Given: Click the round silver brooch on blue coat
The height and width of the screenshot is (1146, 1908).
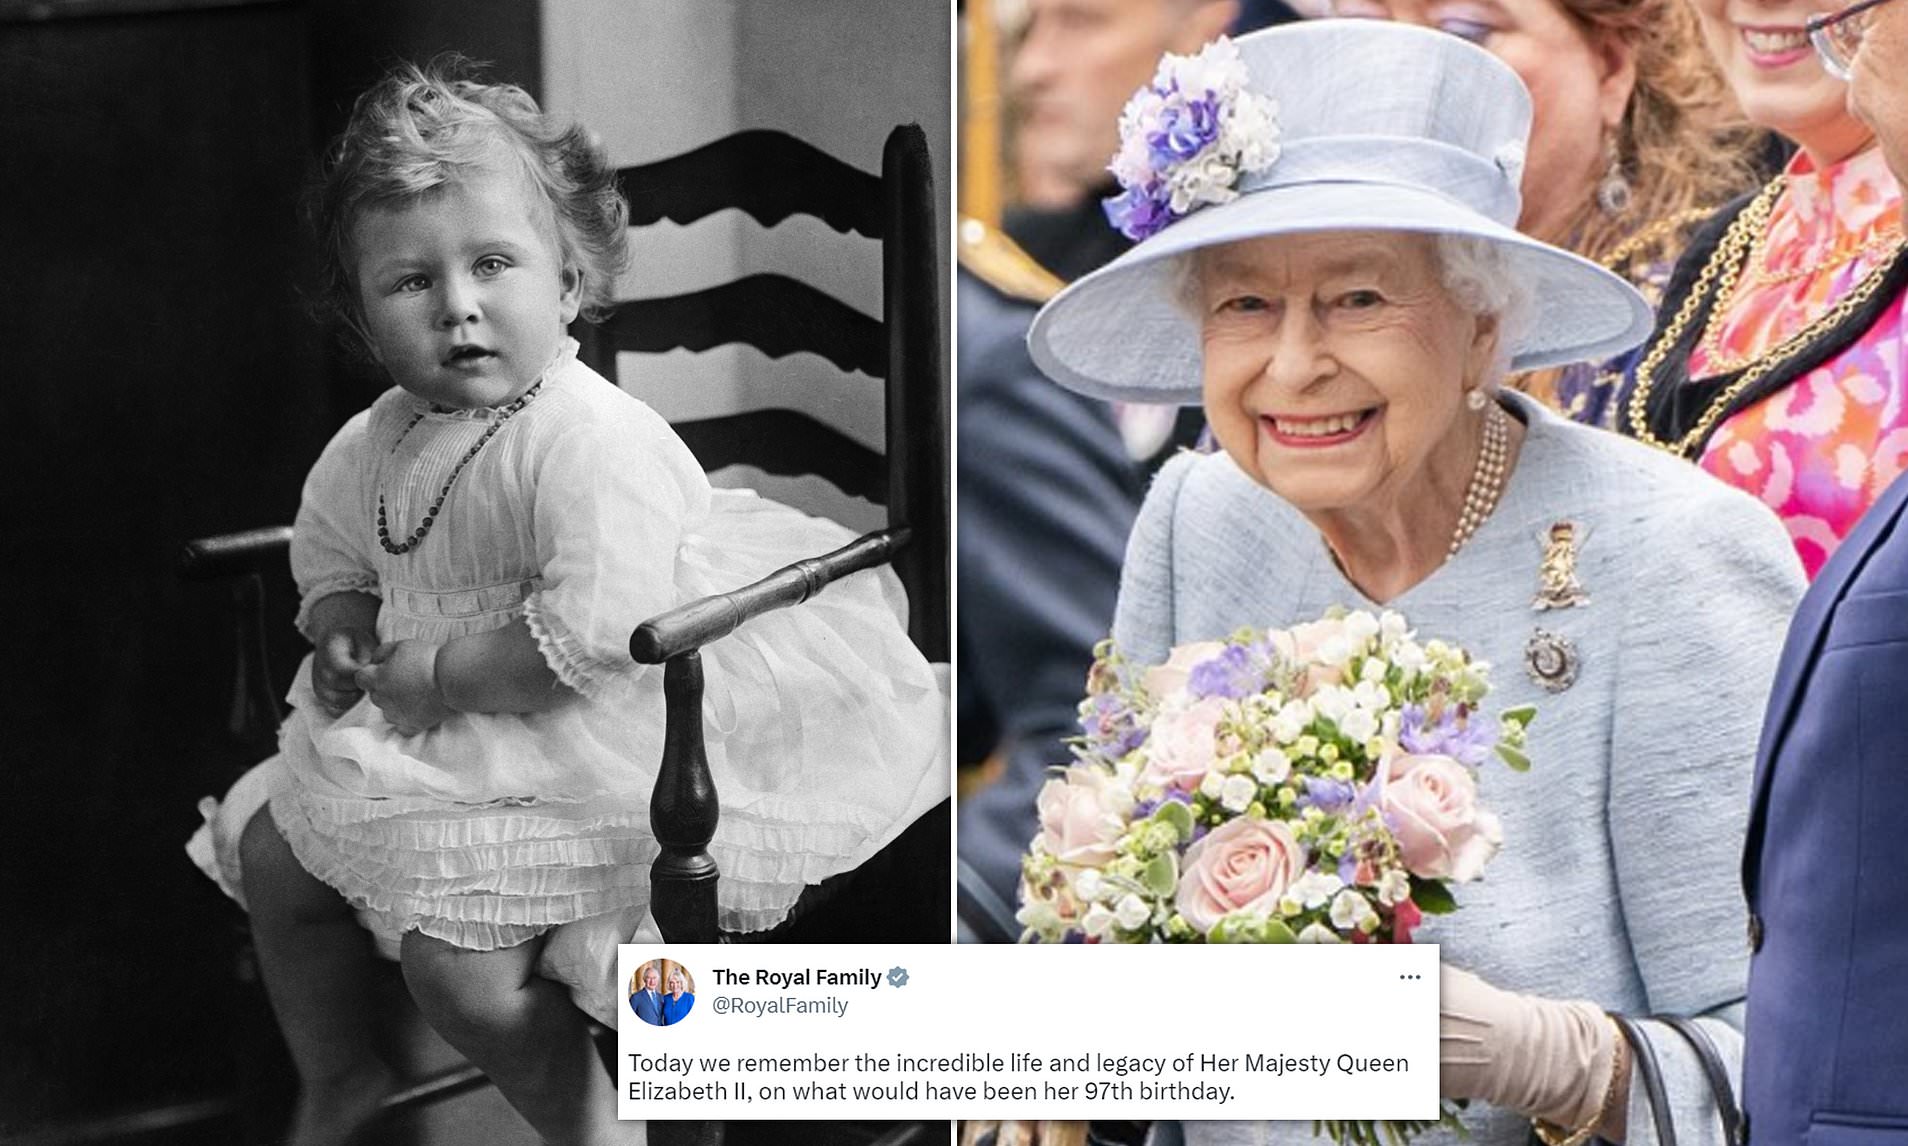Looking at the screenshot, I should [1551, 661].
